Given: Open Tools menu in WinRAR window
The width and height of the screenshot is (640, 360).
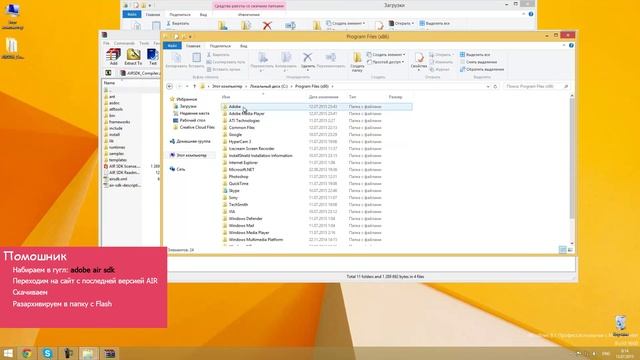Looking at the screenshot, I should tap(144, 43).
